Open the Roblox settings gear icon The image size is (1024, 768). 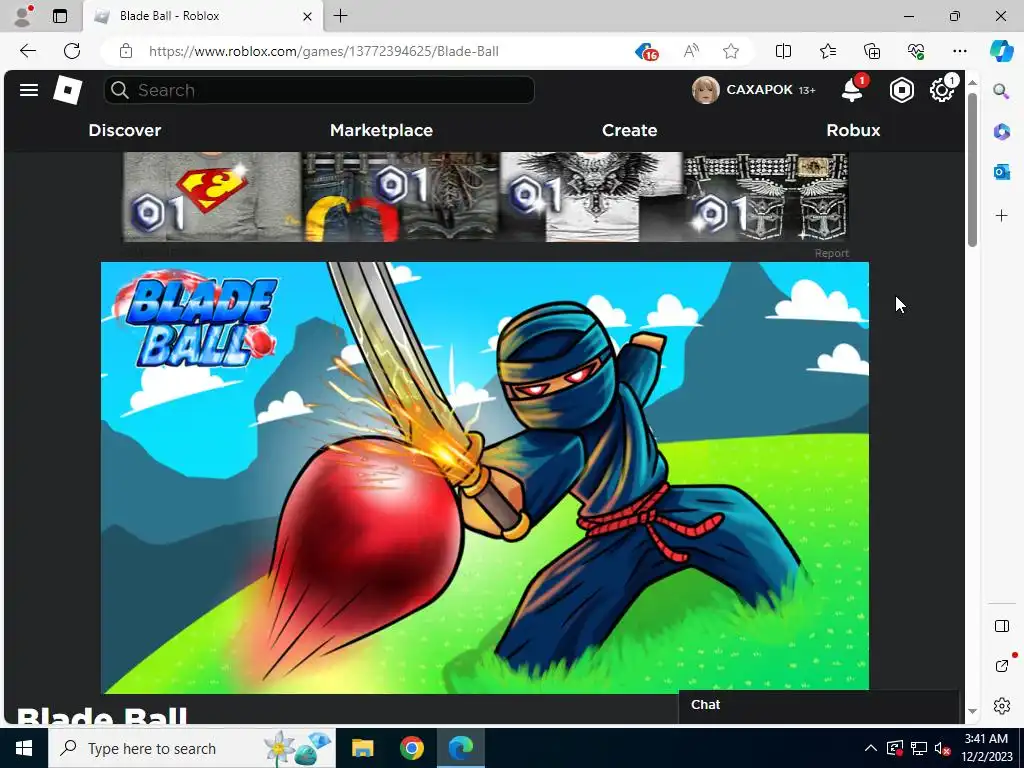tap(941, 90)
